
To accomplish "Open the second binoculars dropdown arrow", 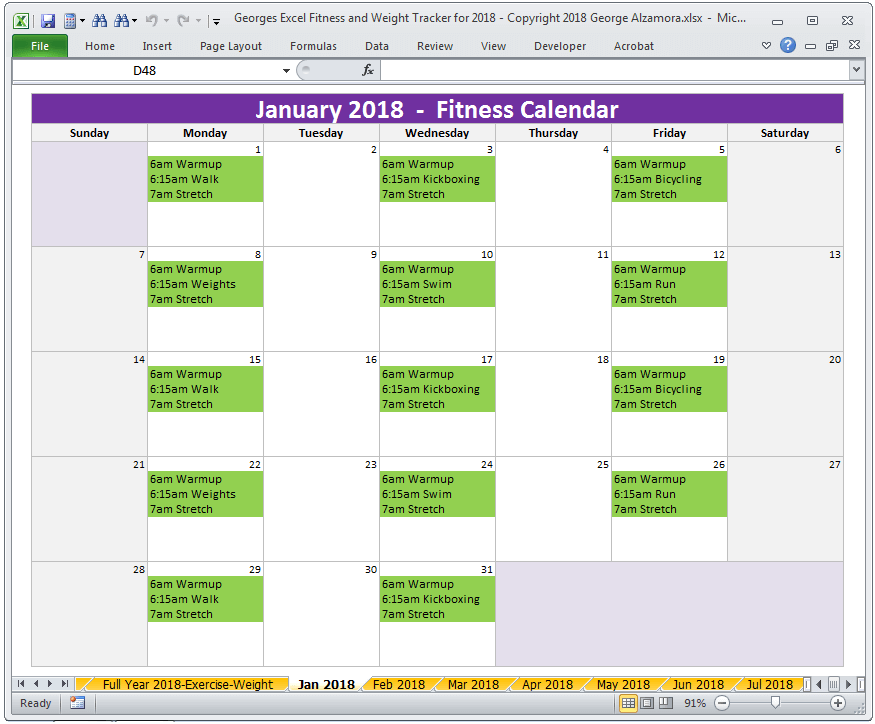I will click(134, 21).
